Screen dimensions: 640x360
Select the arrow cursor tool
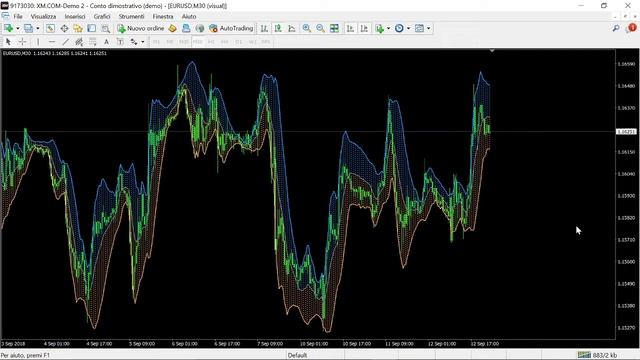point(8,42)
